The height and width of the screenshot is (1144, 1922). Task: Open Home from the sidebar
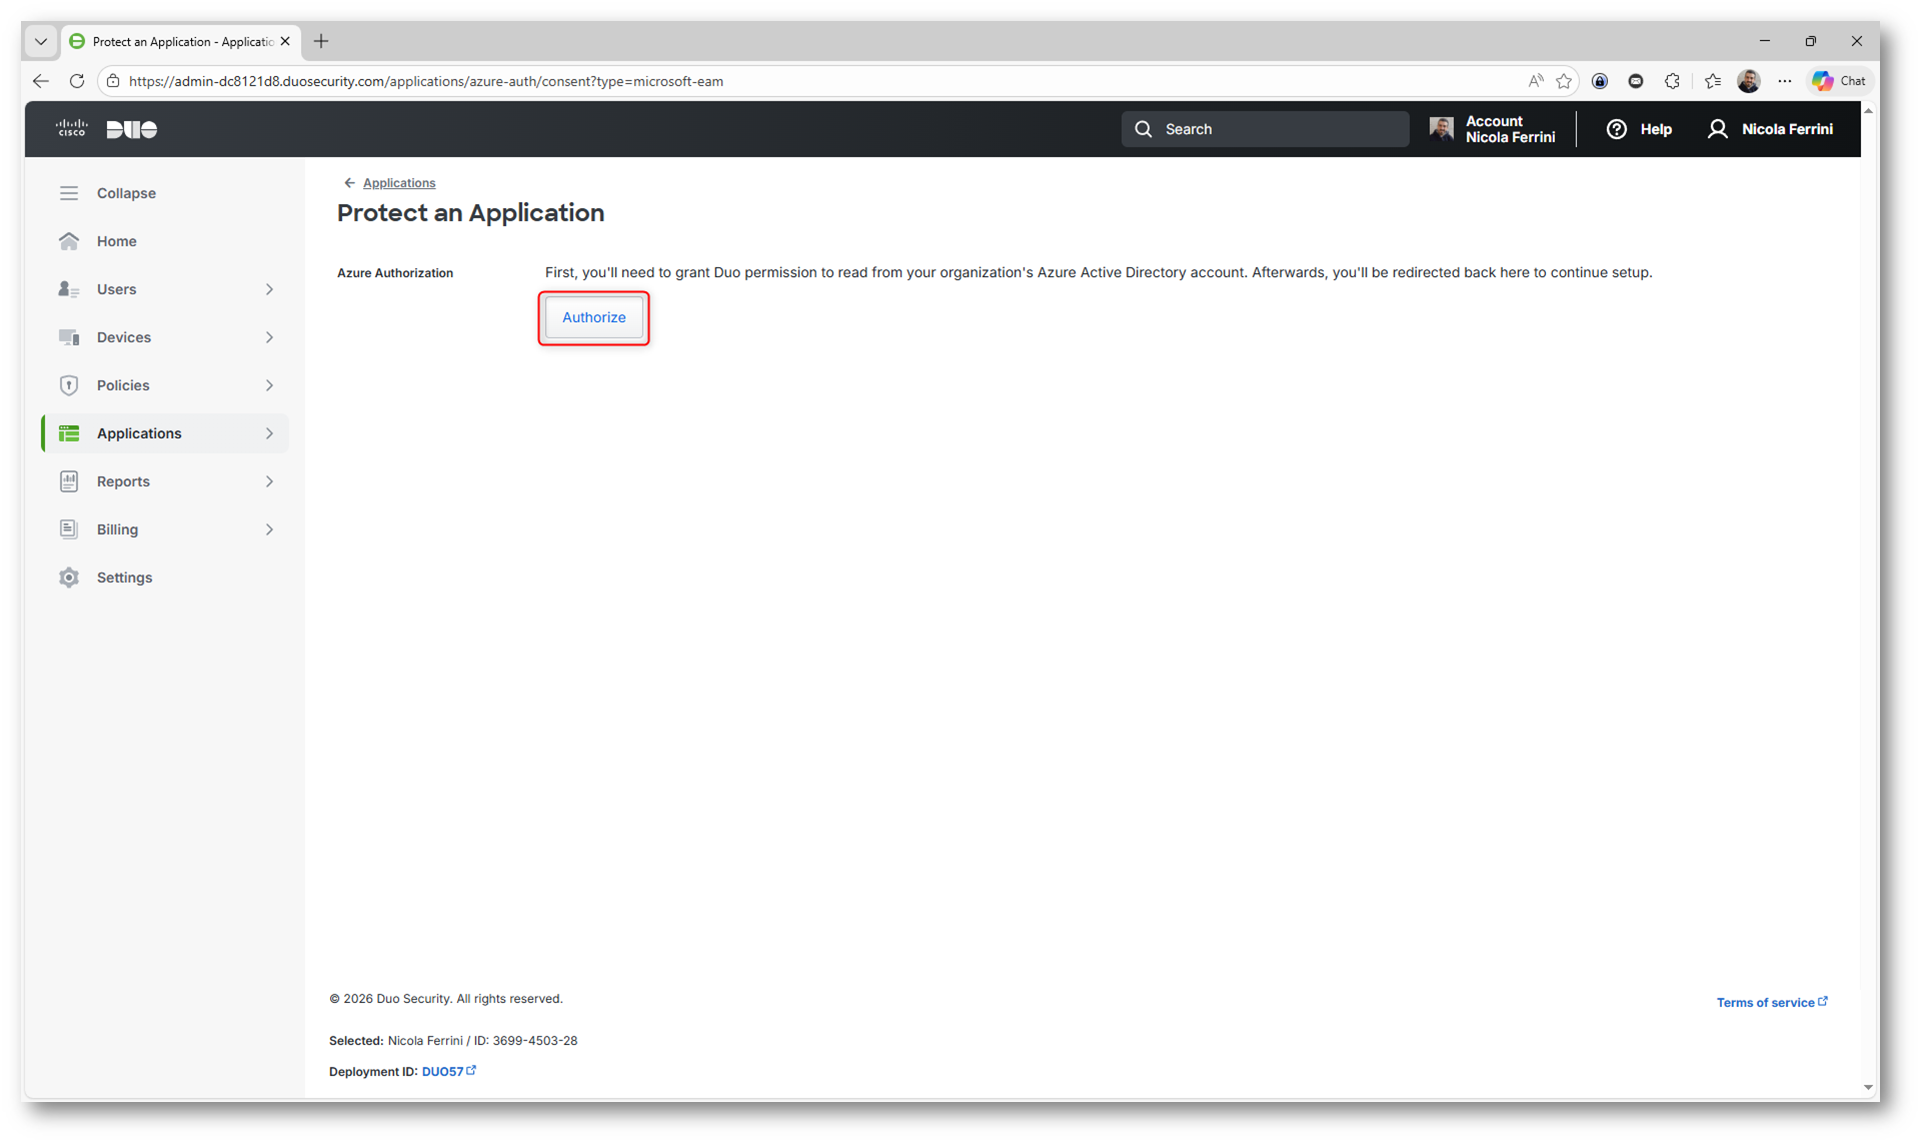[116, 241]
